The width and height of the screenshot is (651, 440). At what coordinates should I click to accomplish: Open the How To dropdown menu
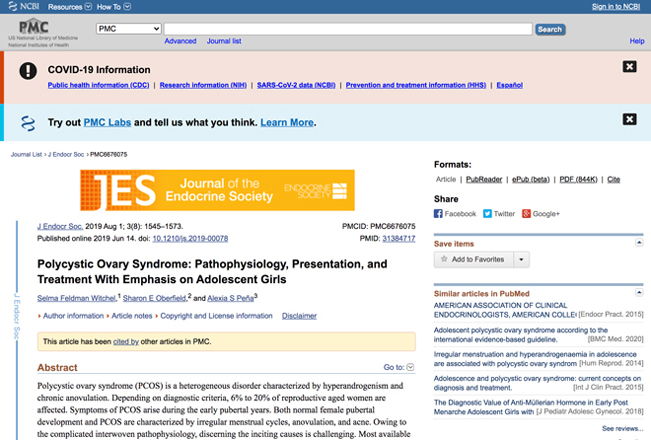(114, 7)
